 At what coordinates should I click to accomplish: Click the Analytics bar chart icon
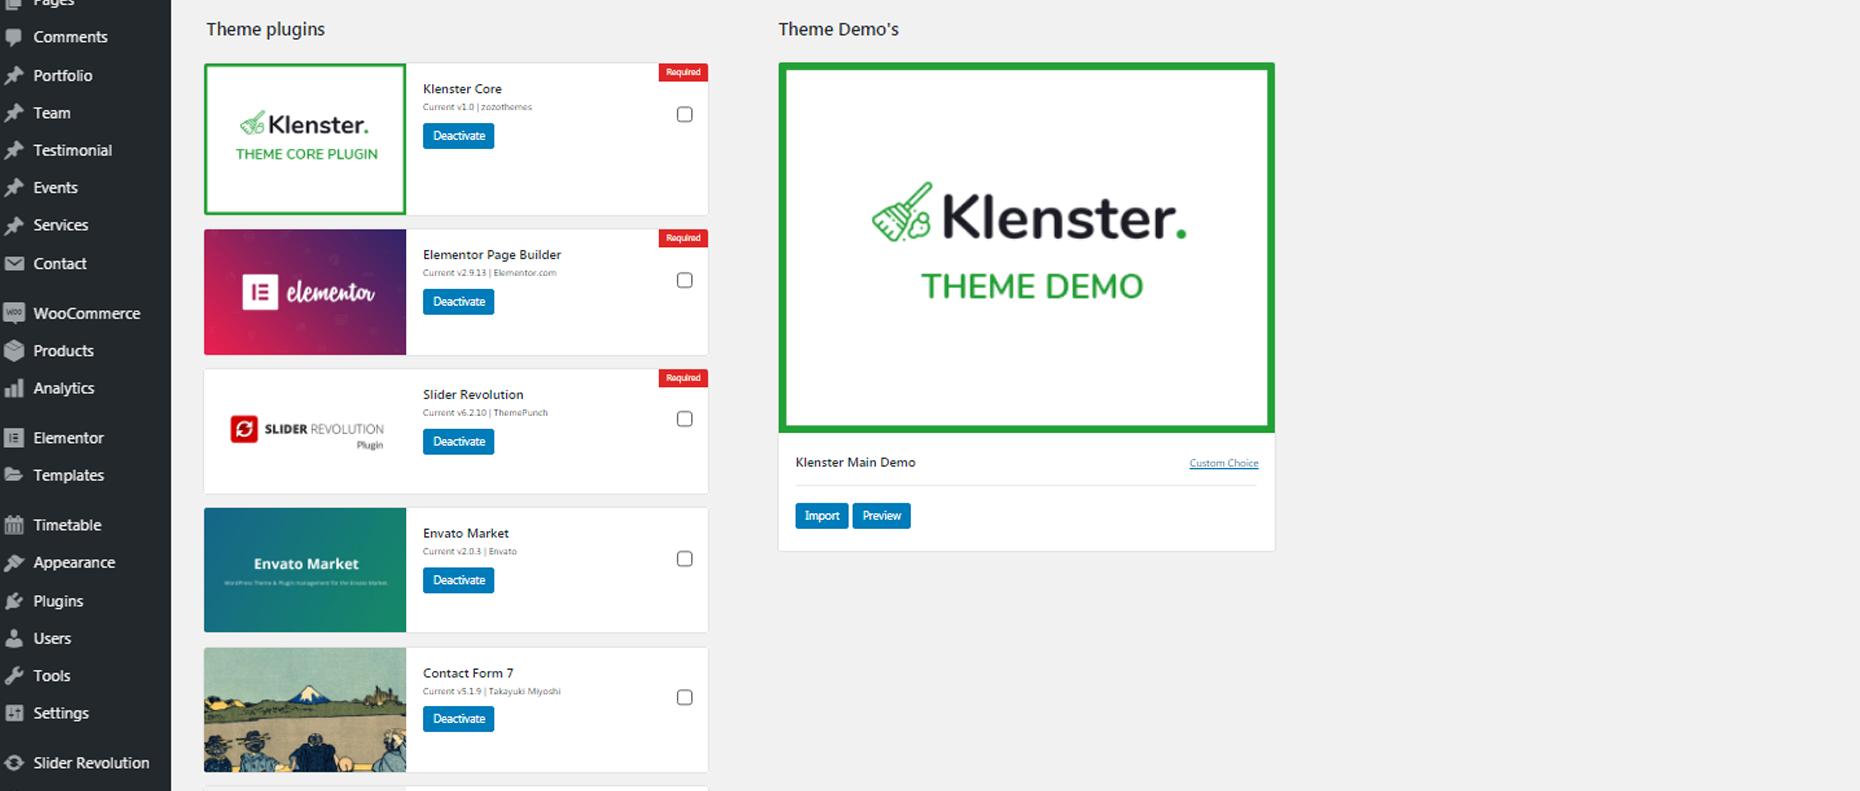14,388
